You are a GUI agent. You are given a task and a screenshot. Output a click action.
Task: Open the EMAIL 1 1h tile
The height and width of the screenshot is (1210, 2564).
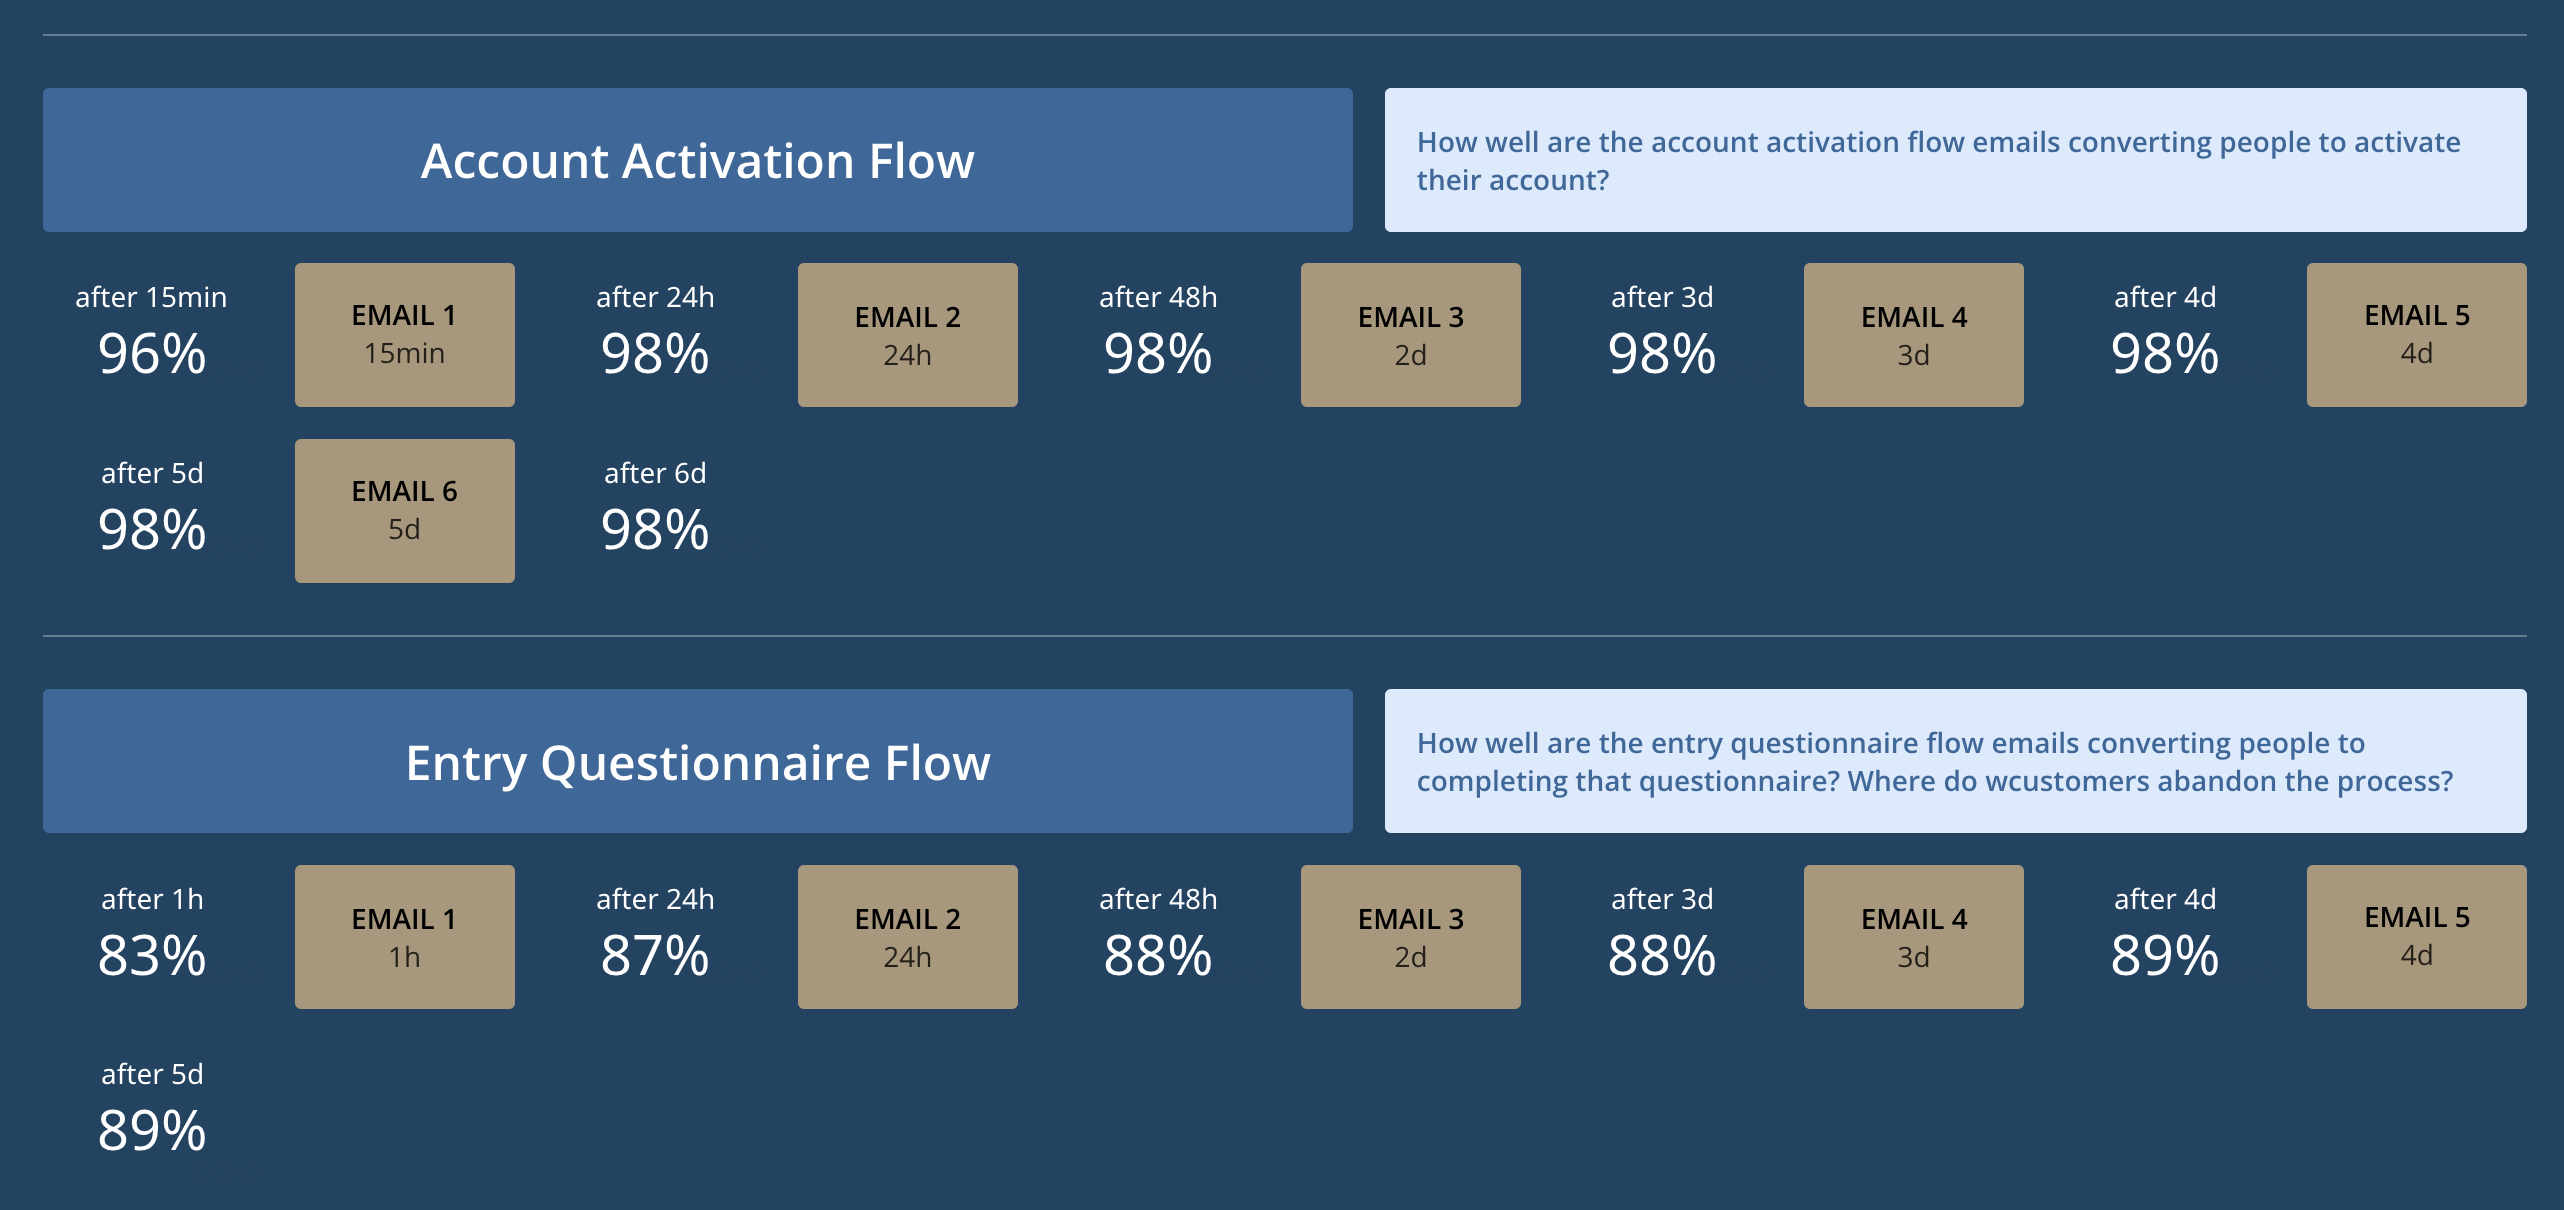[404, 937]
